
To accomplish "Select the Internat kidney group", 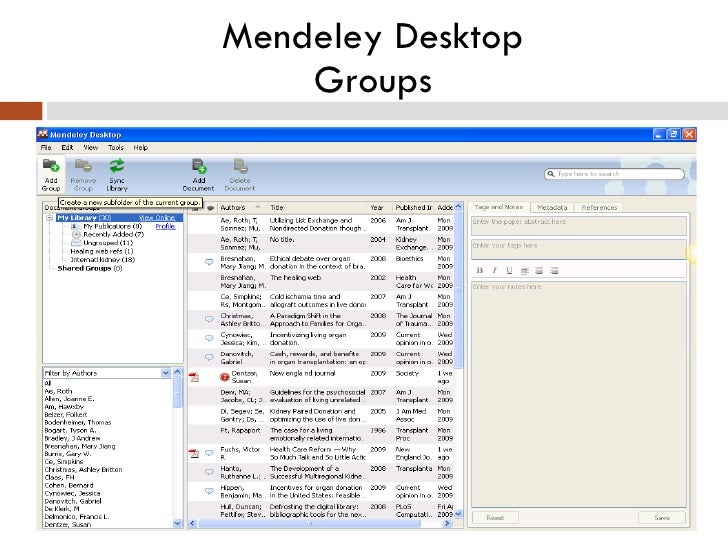I will [103, 260].
